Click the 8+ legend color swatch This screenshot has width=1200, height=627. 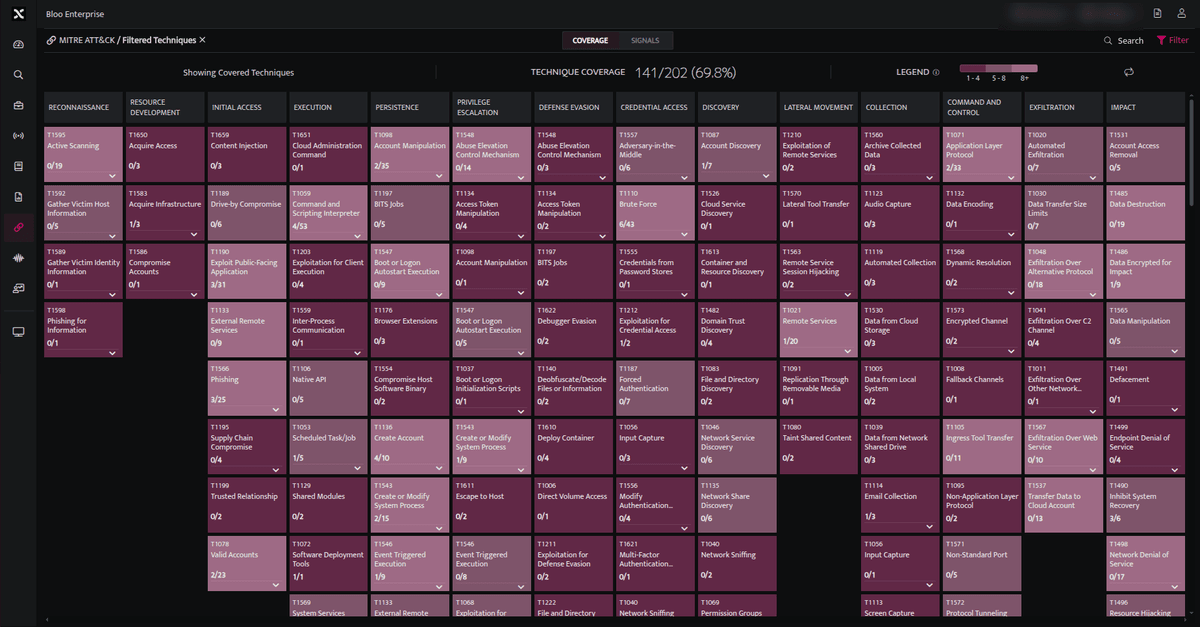pyautogui.click(x=1025, y=68)
